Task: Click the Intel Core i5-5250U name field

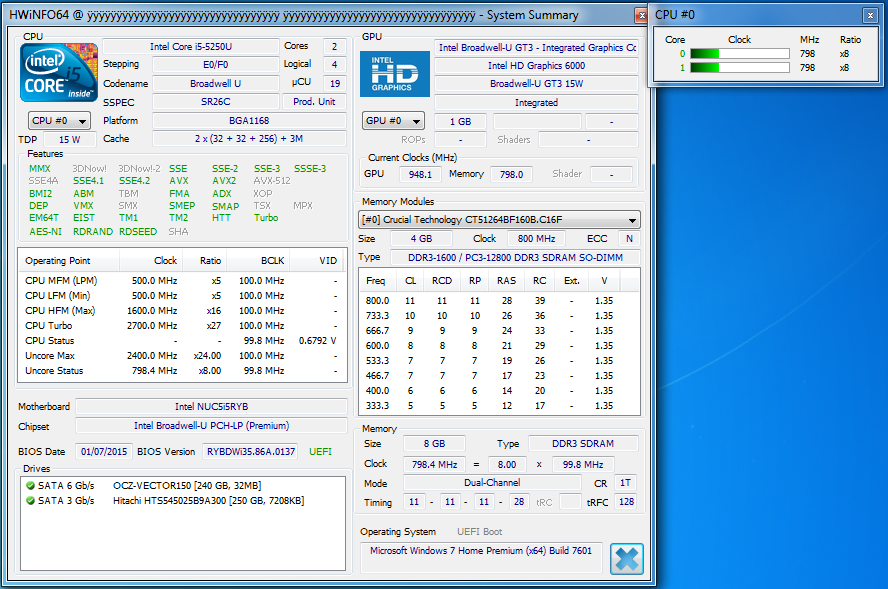Action: click(x=190, y=46)
